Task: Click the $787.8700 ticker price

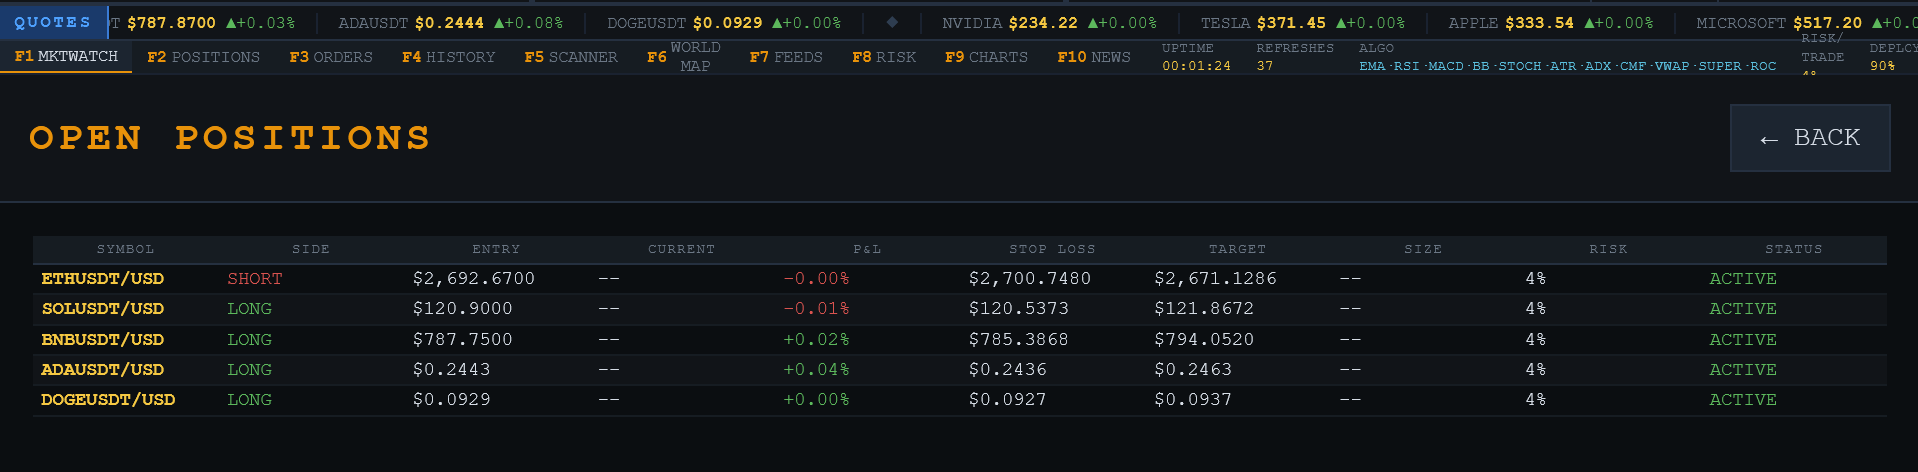Action: (171, 22)
